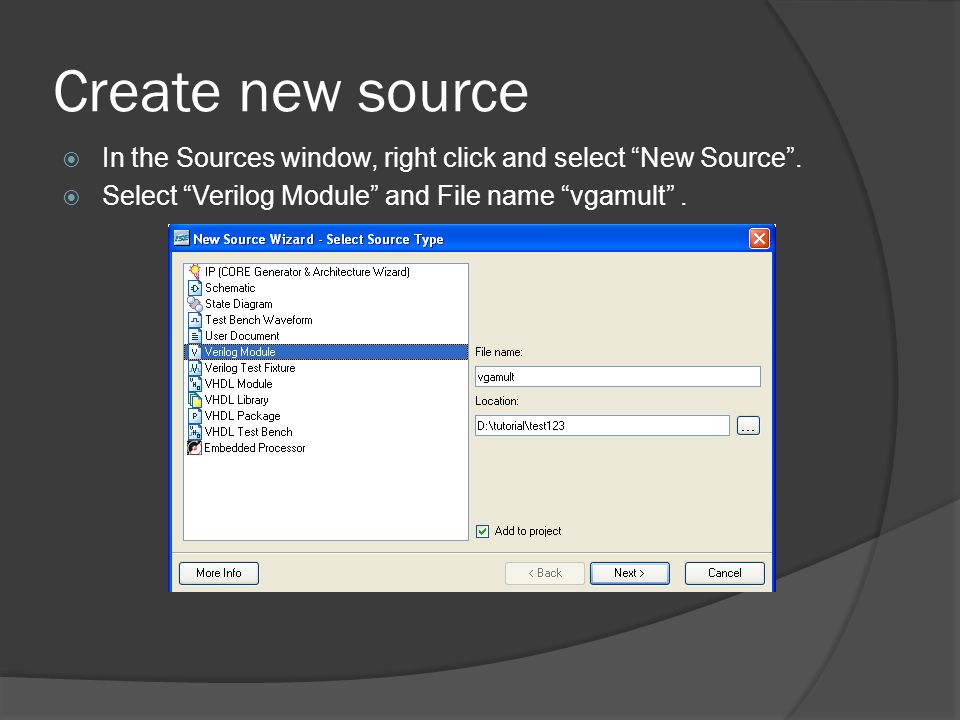
Task: Click the Schematic source type icon
Action: click(195, 288)
